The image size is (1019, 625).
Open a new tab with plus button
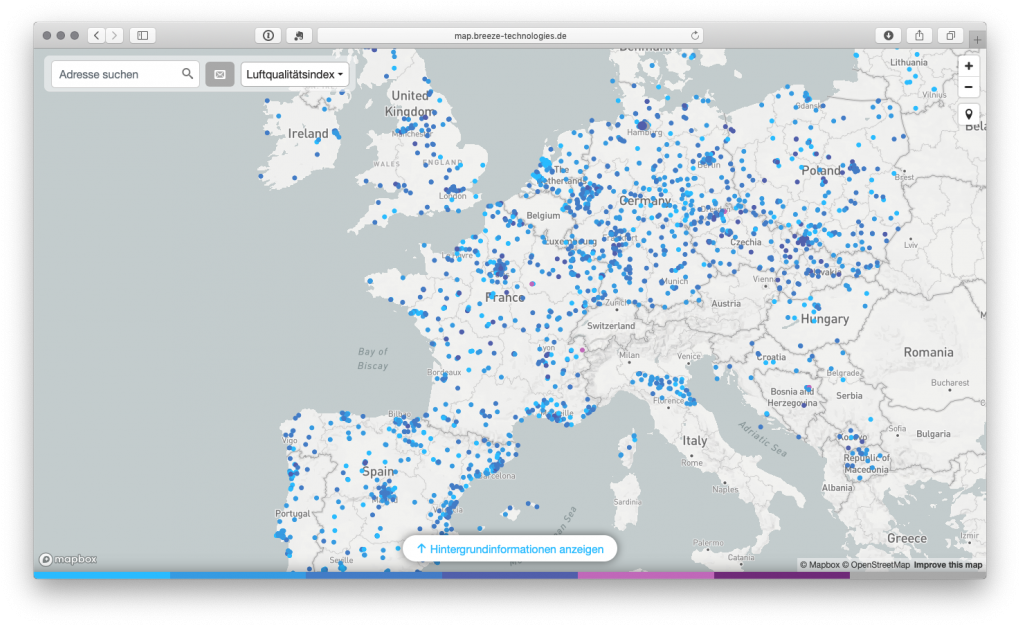(x=976, y=39)
